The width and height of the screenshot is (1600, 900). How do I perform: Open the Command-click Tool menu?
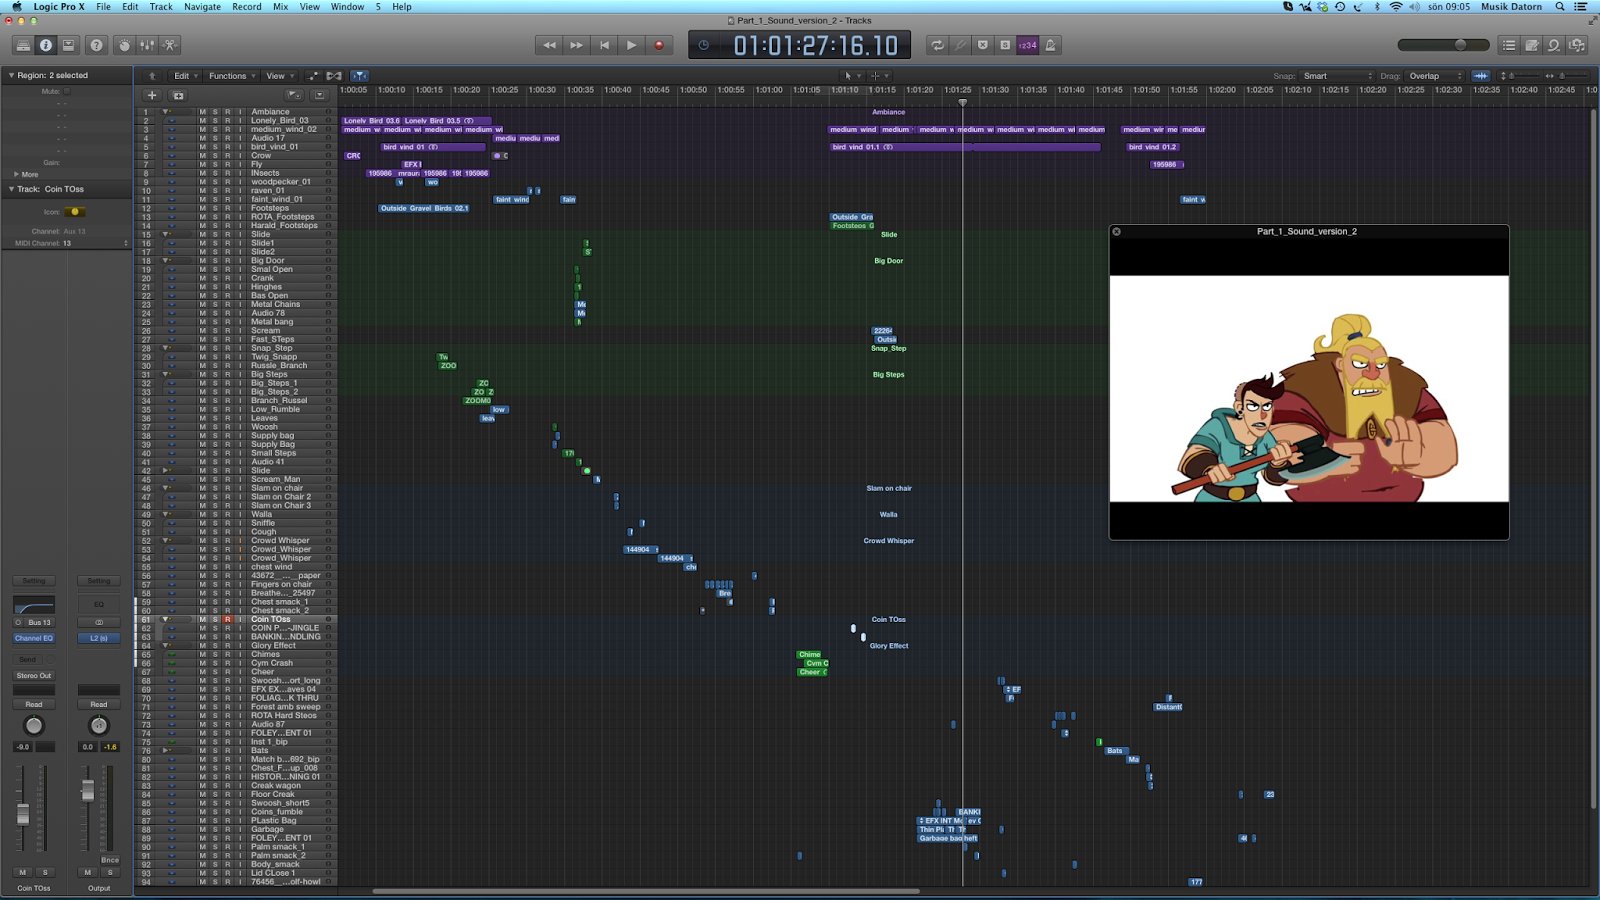pyautogui.click(x=878, y=76)
